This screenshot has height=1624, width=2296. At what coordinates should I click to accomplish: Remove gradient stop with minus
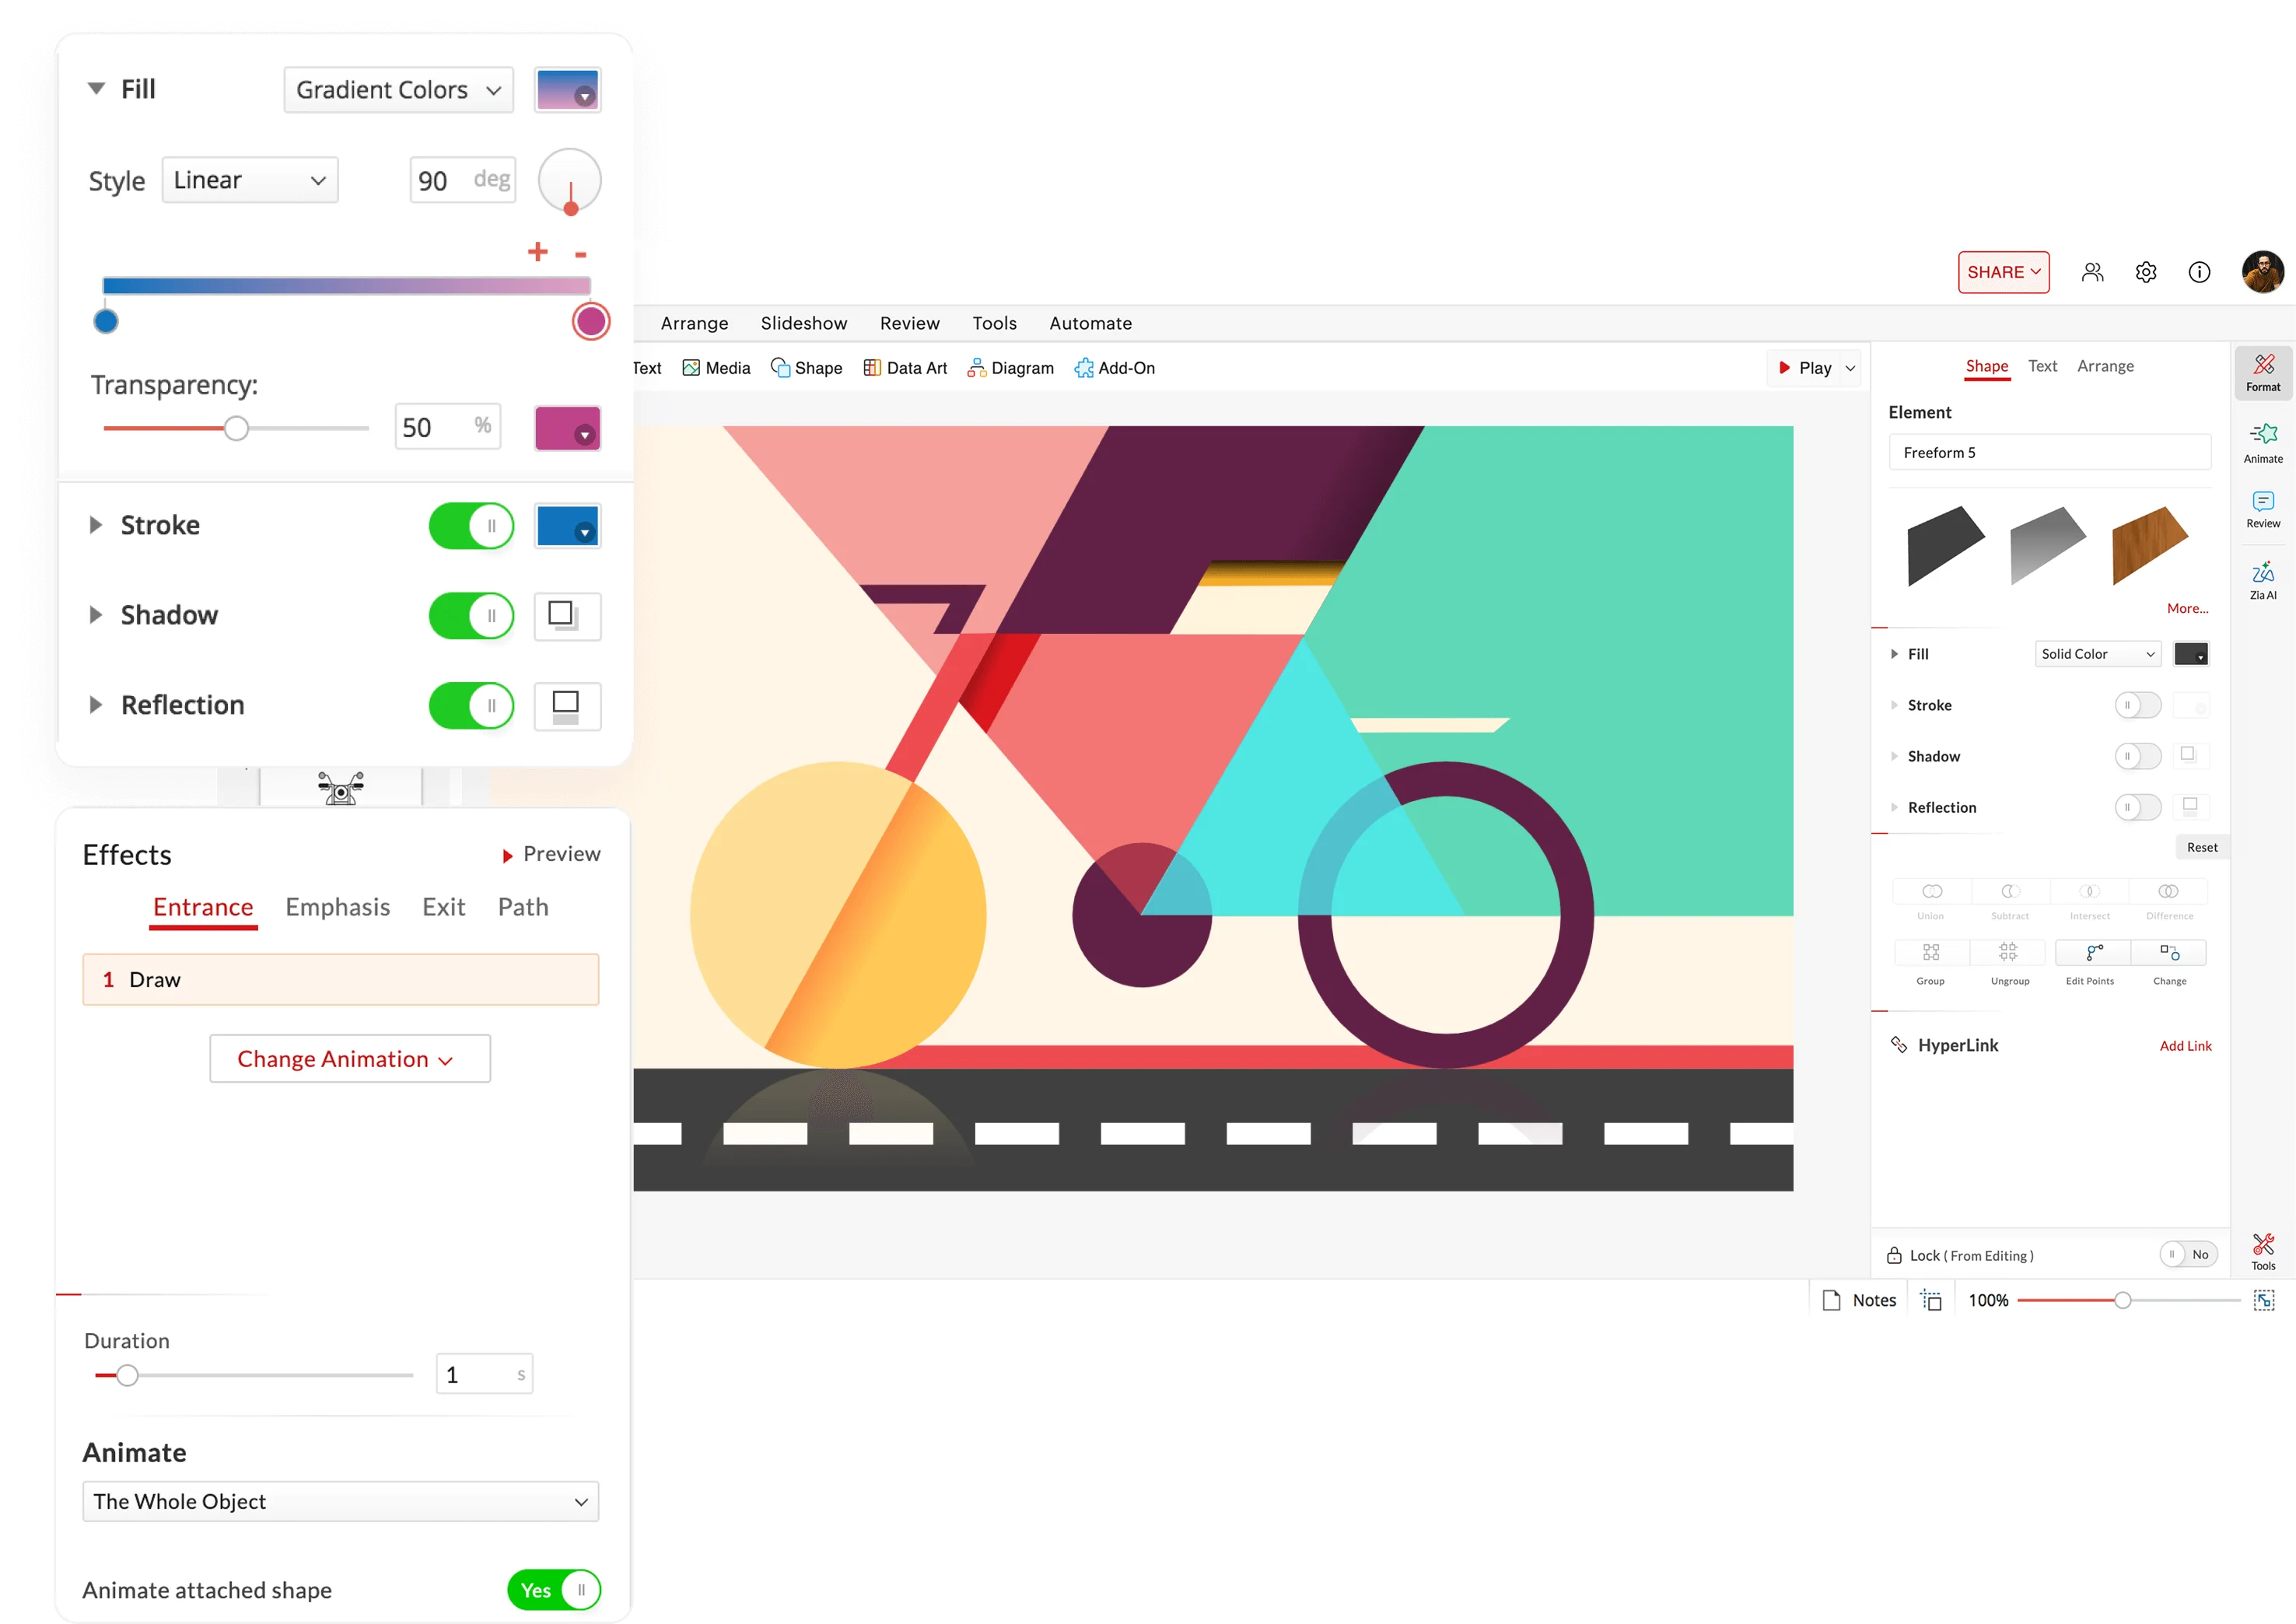[580, 255]
